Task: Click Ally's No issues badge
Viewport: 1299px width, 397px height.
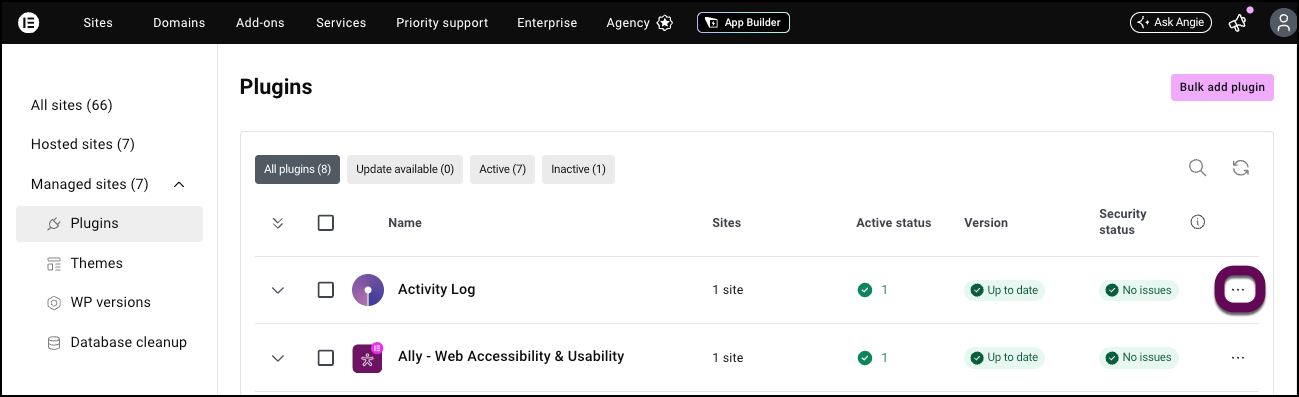Action: [1138, 357]
